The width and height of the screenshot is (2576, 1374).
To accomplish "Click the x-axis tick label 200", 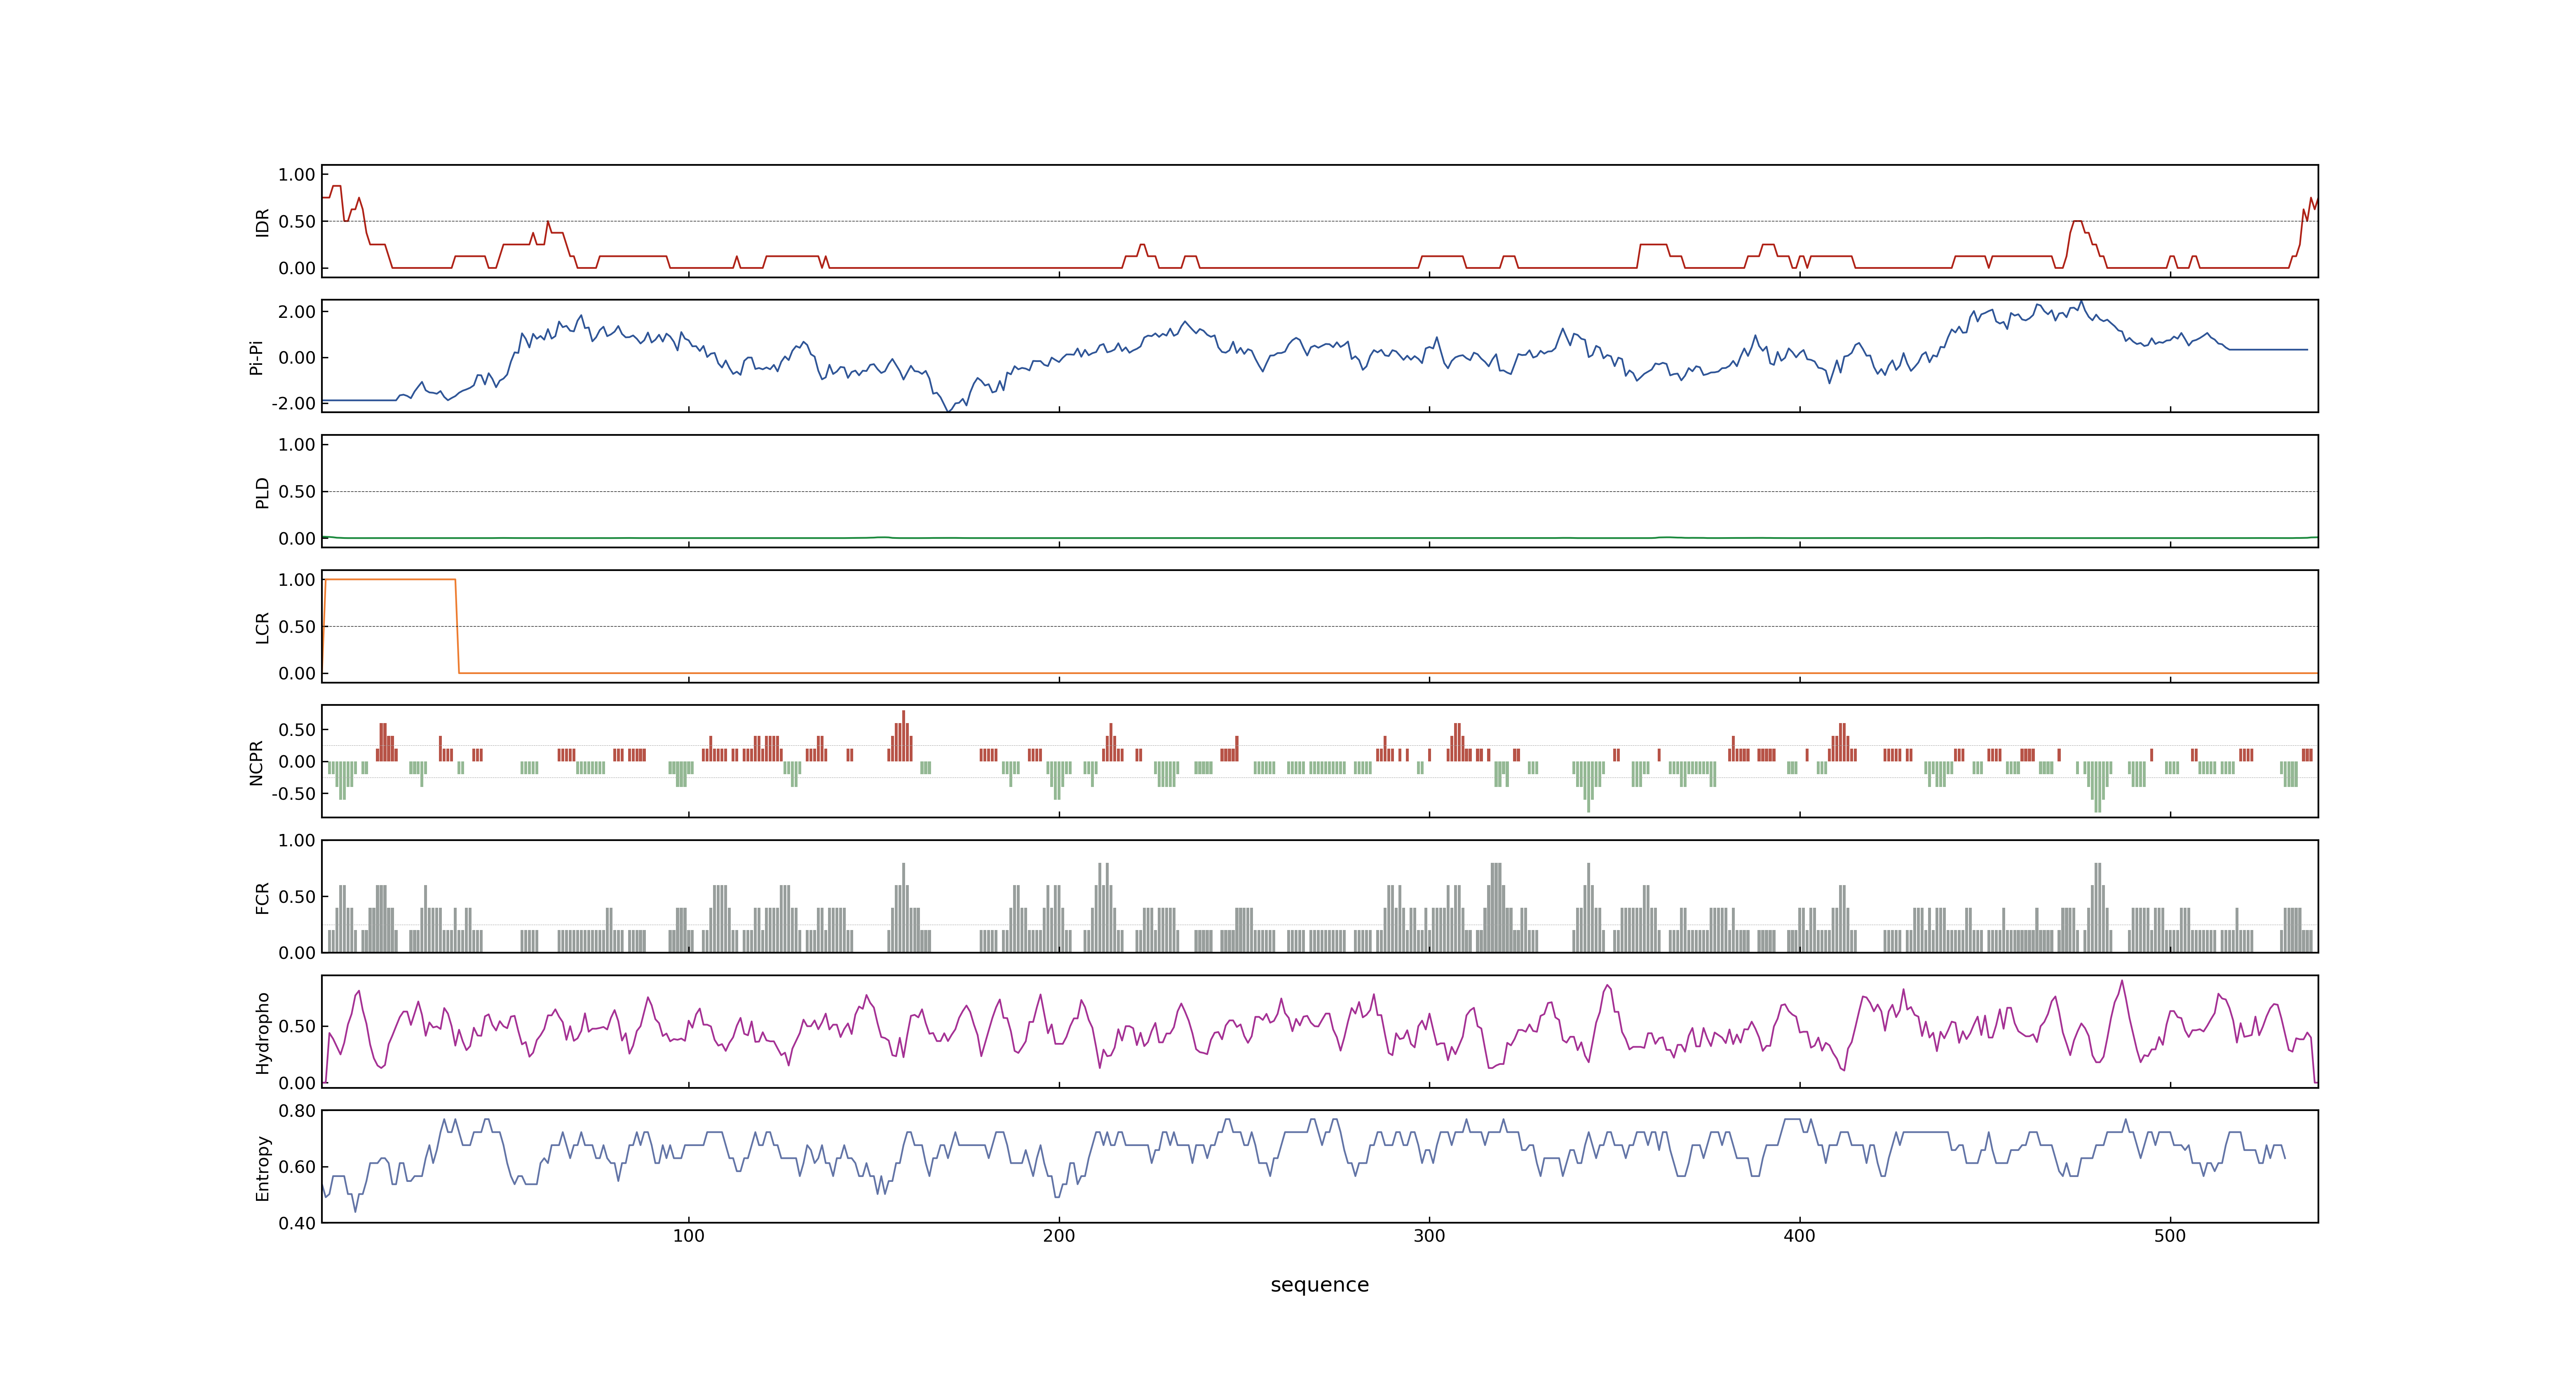I will 1059,1236.
